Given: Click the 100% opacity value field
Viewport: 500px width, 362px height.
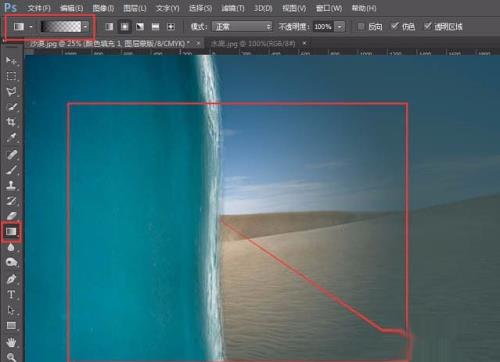Looking at the screenshot, I should 323,26.
